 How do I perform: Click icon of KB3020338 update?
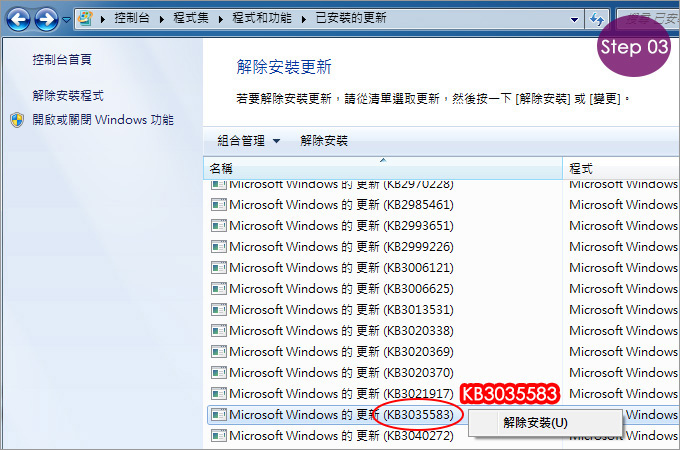pyautogui.click(x=219, y=331)
